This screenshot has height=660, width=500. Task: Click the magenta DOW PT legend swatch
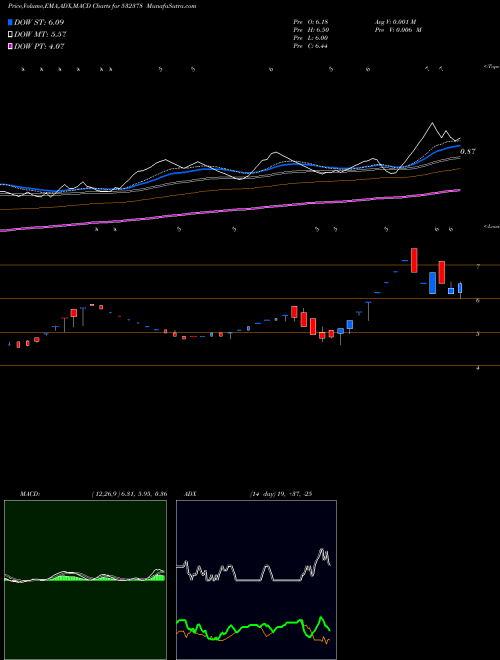point(10,46)
